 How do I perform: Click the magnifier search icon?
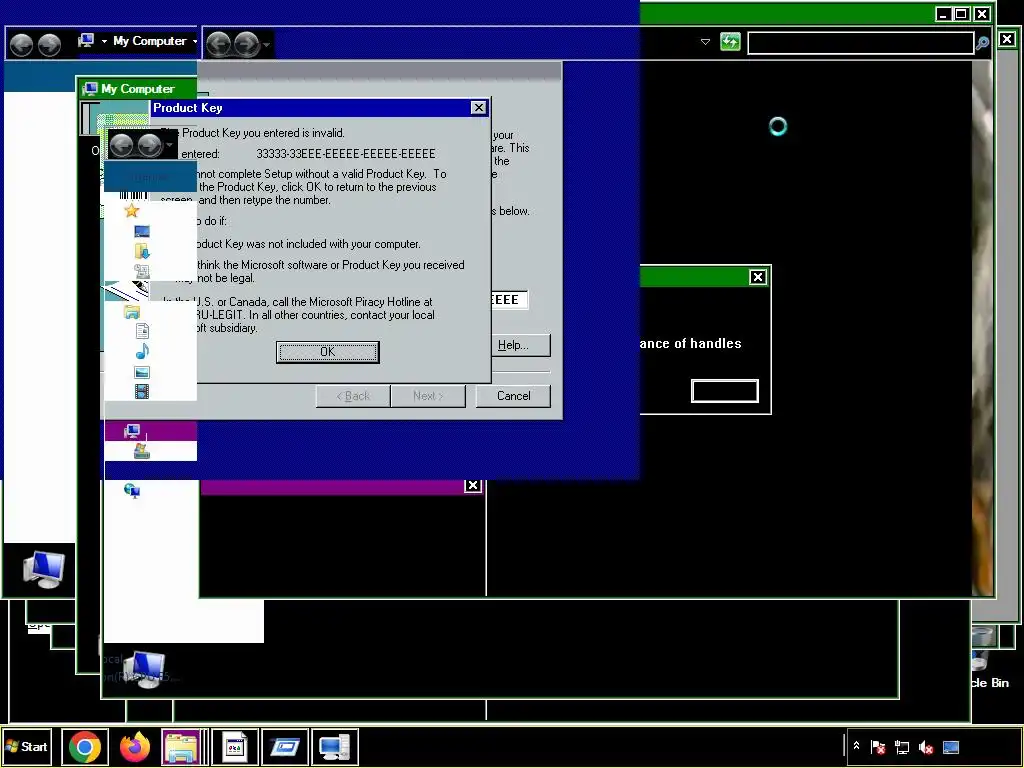pos(982,44)
